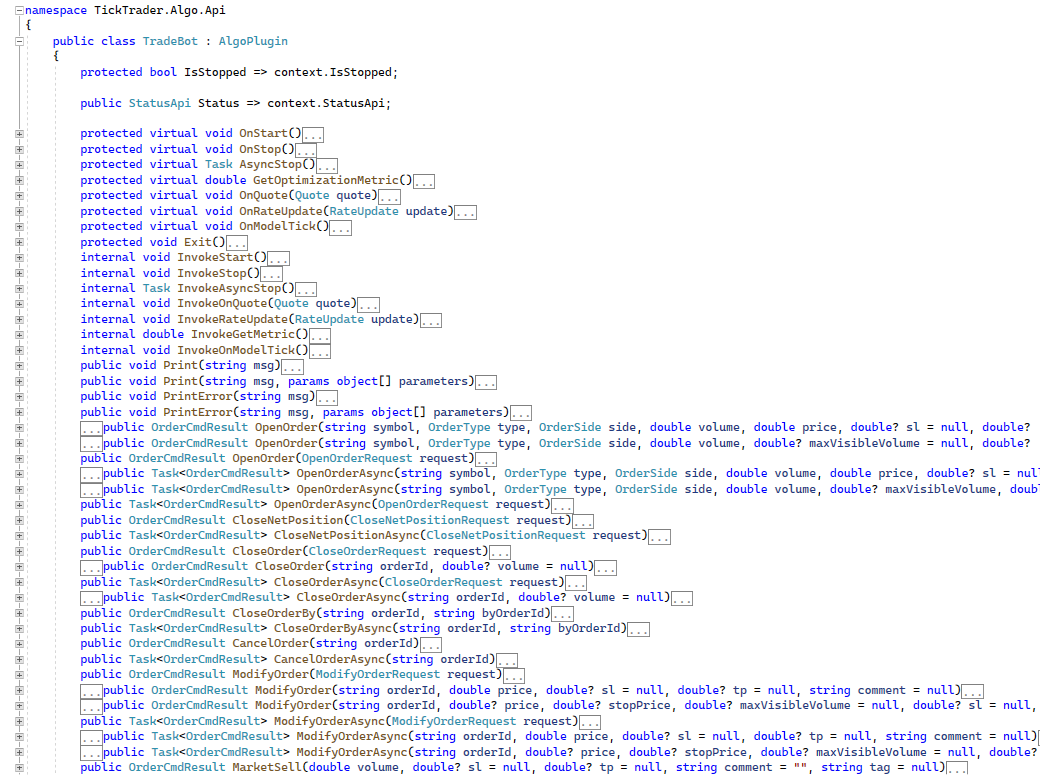Expand the OnRateUpdate method gutter toggle

[x=19, y=212]
